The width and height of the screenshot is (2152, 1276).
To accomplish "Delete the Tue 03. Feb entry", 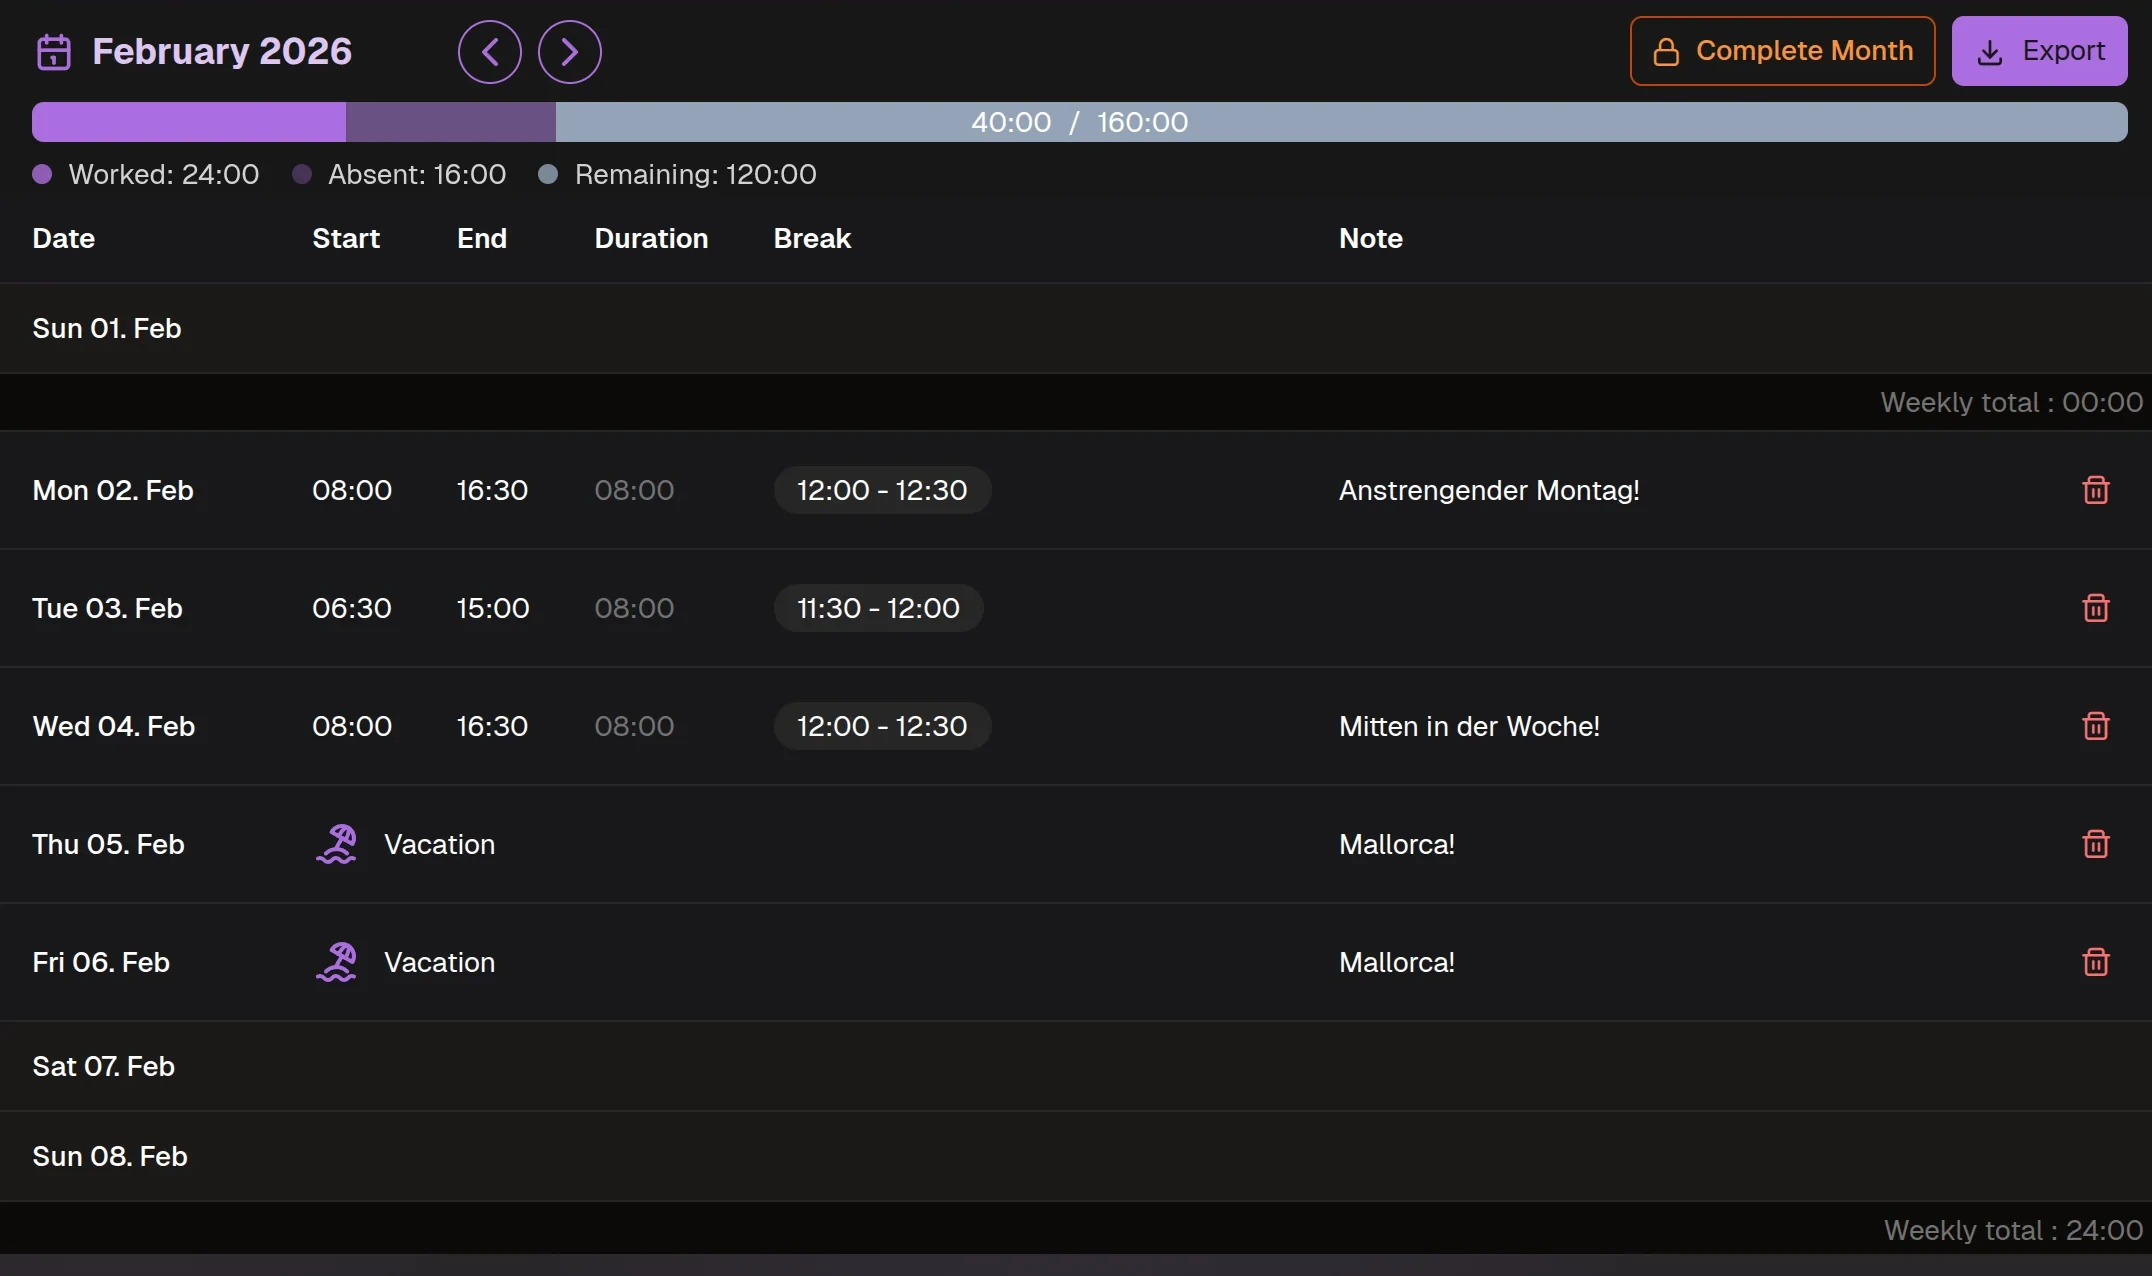I will tap(2096, 608).
